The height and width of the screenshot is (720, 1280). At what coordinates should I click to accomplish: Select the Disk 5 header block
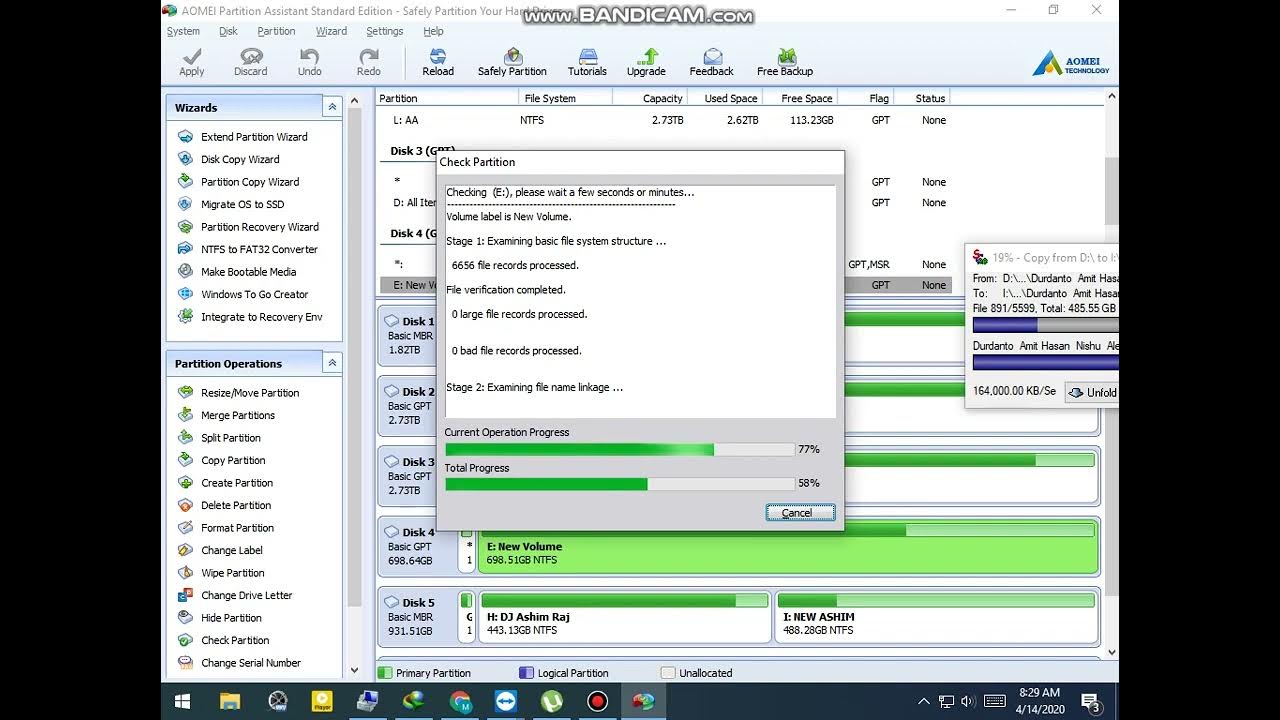coord(417,616)
